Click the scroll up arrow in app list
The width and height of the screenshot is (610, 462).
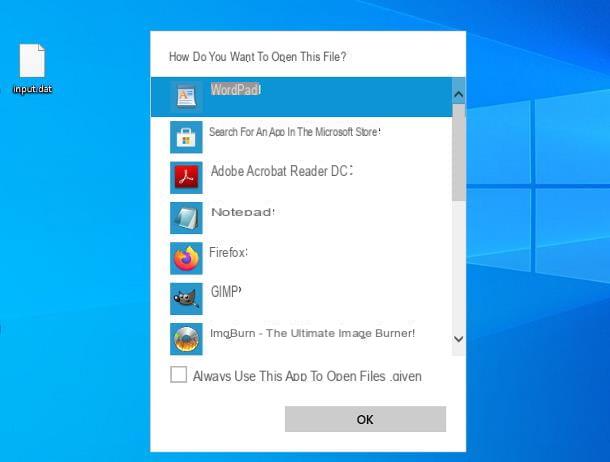pyautogui.click(x=459, y=94)
